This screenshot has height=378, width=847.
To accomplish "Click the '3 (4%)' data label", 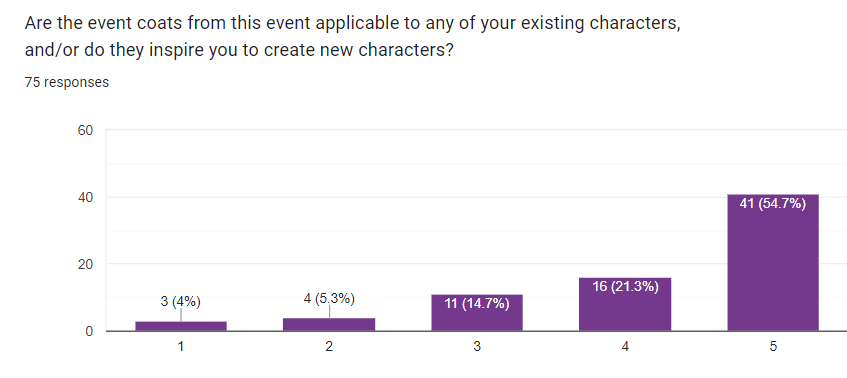I will pyautogui.click(x=180, y=302).
